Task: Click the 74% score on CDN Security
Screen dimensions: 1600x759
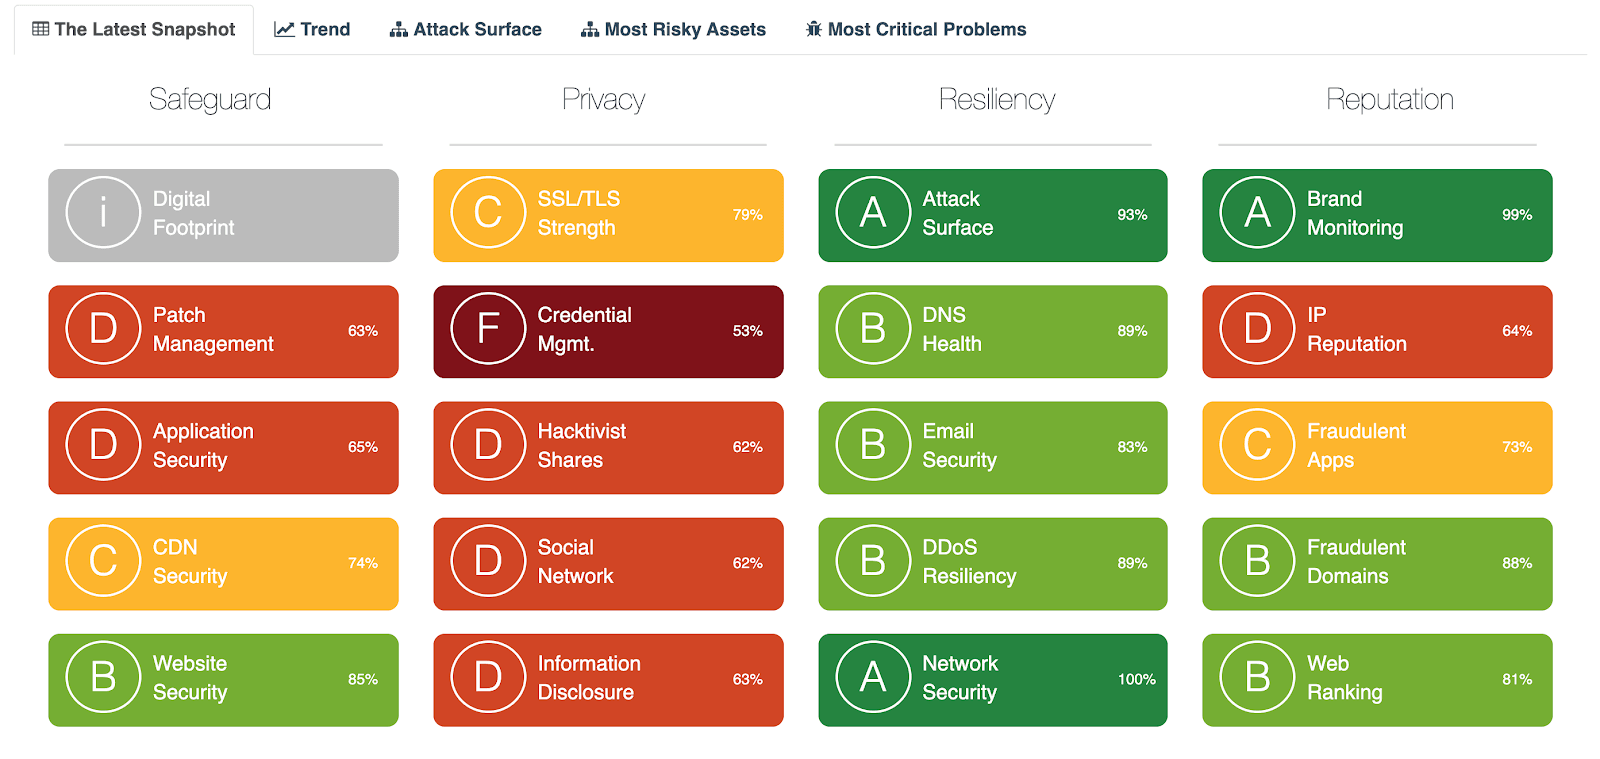Action: coord(363,563)
